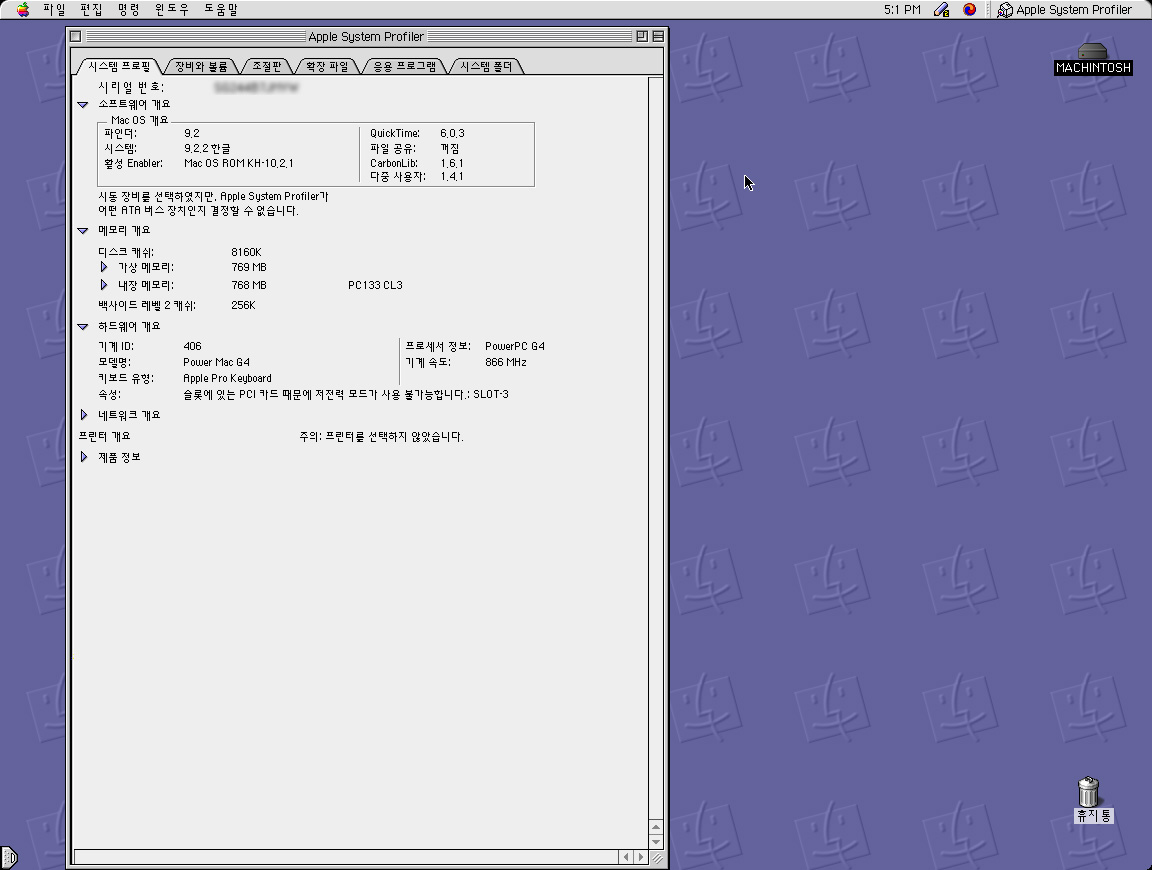
Task: Select the MACHINTOSH hard drive icon
Action: pos(1093,52)
